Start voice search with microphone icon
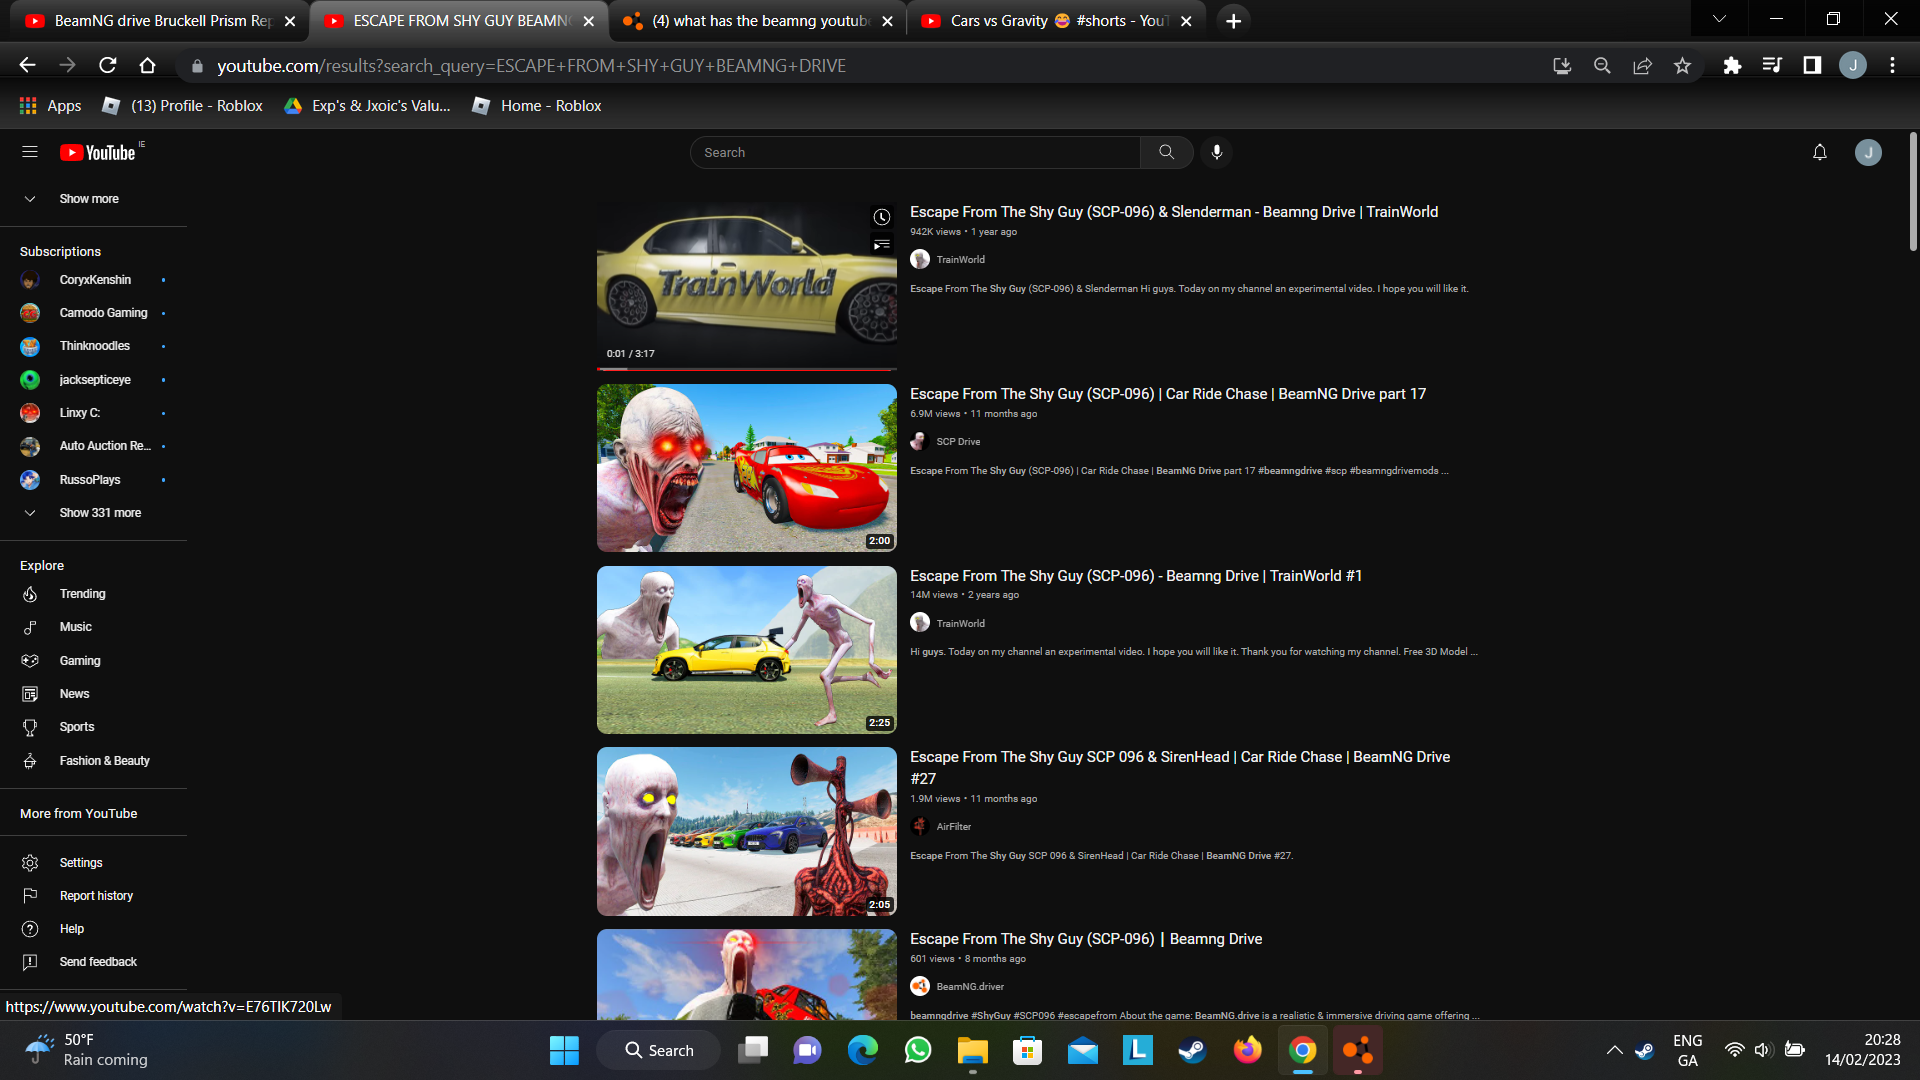 pos(1217,152)
